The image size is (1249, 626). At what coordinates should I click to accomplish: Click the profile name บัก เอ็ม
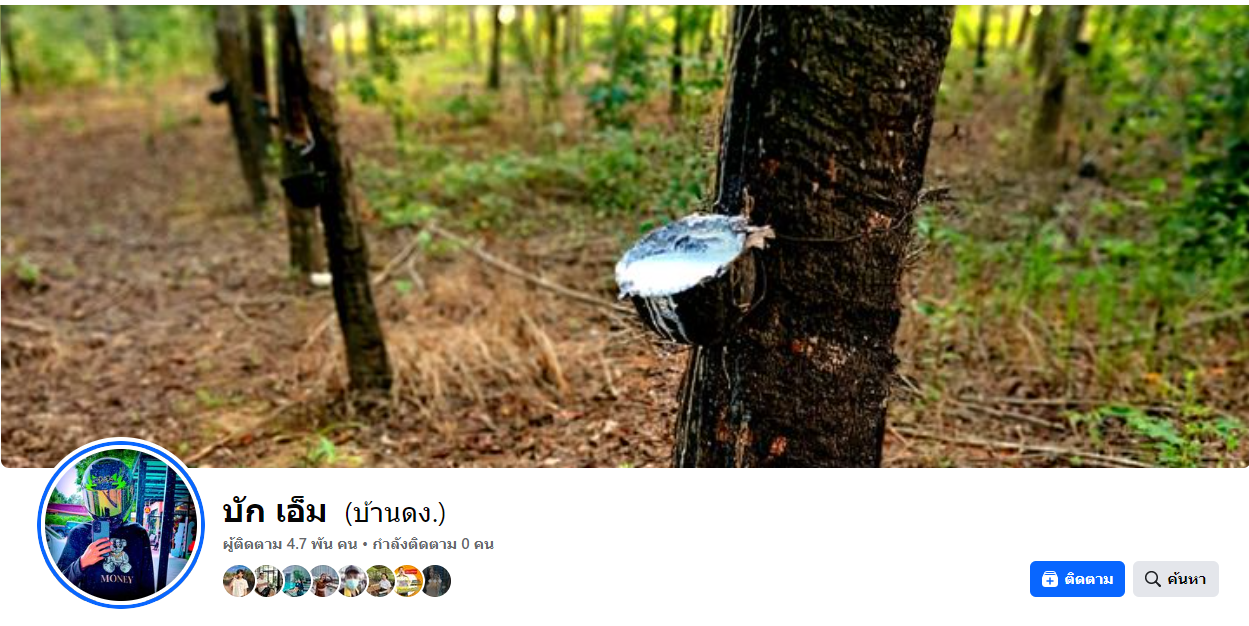[274, 512]
